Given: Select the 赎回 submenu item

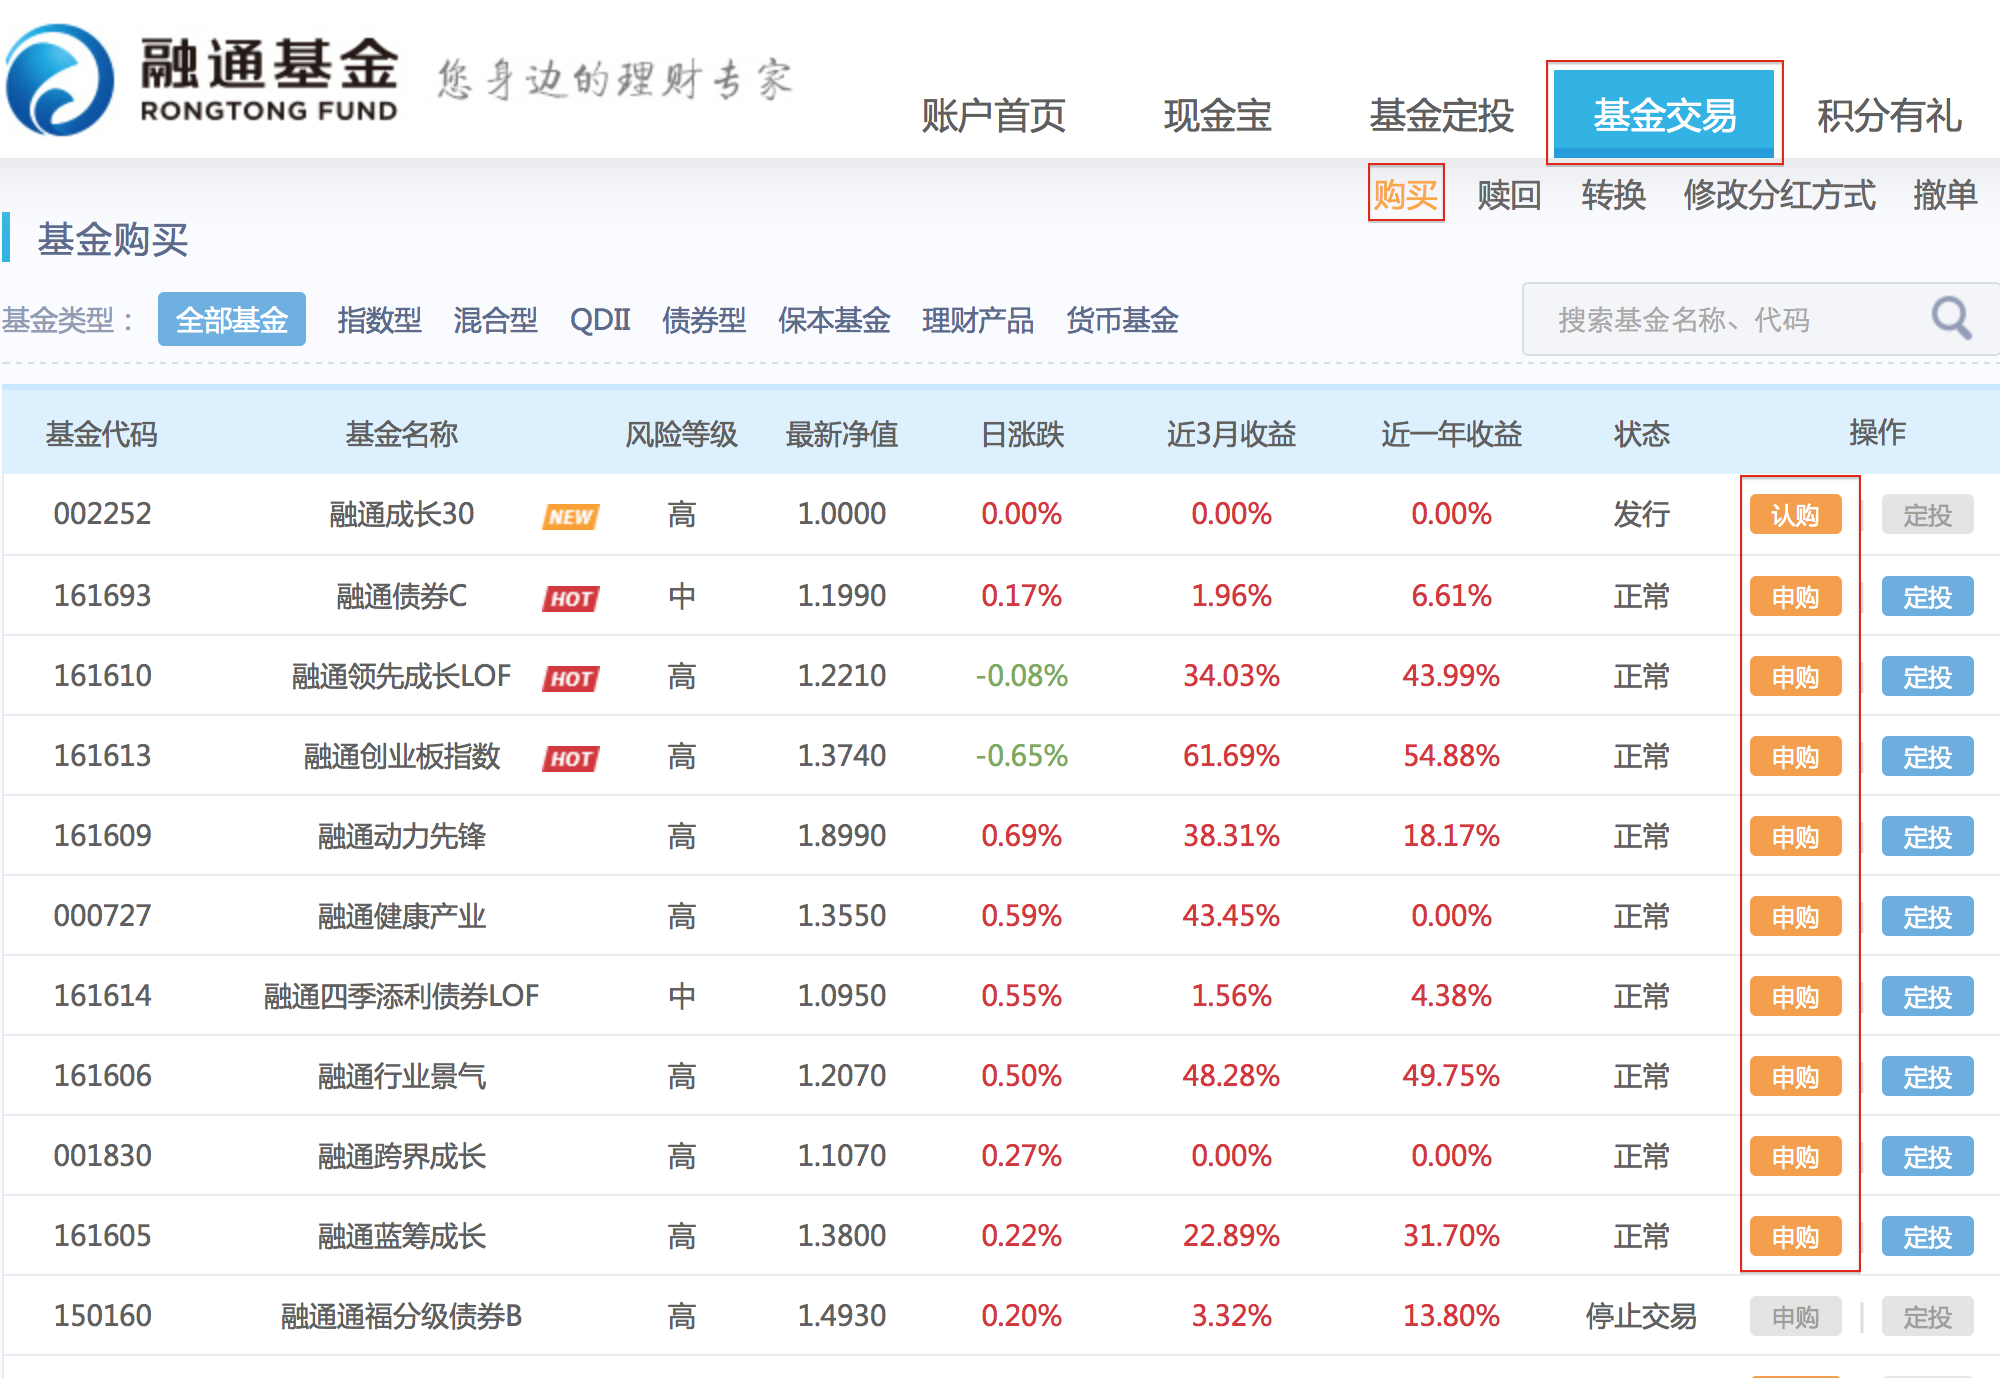Looking at the screenshot, I should (1509, 193).
